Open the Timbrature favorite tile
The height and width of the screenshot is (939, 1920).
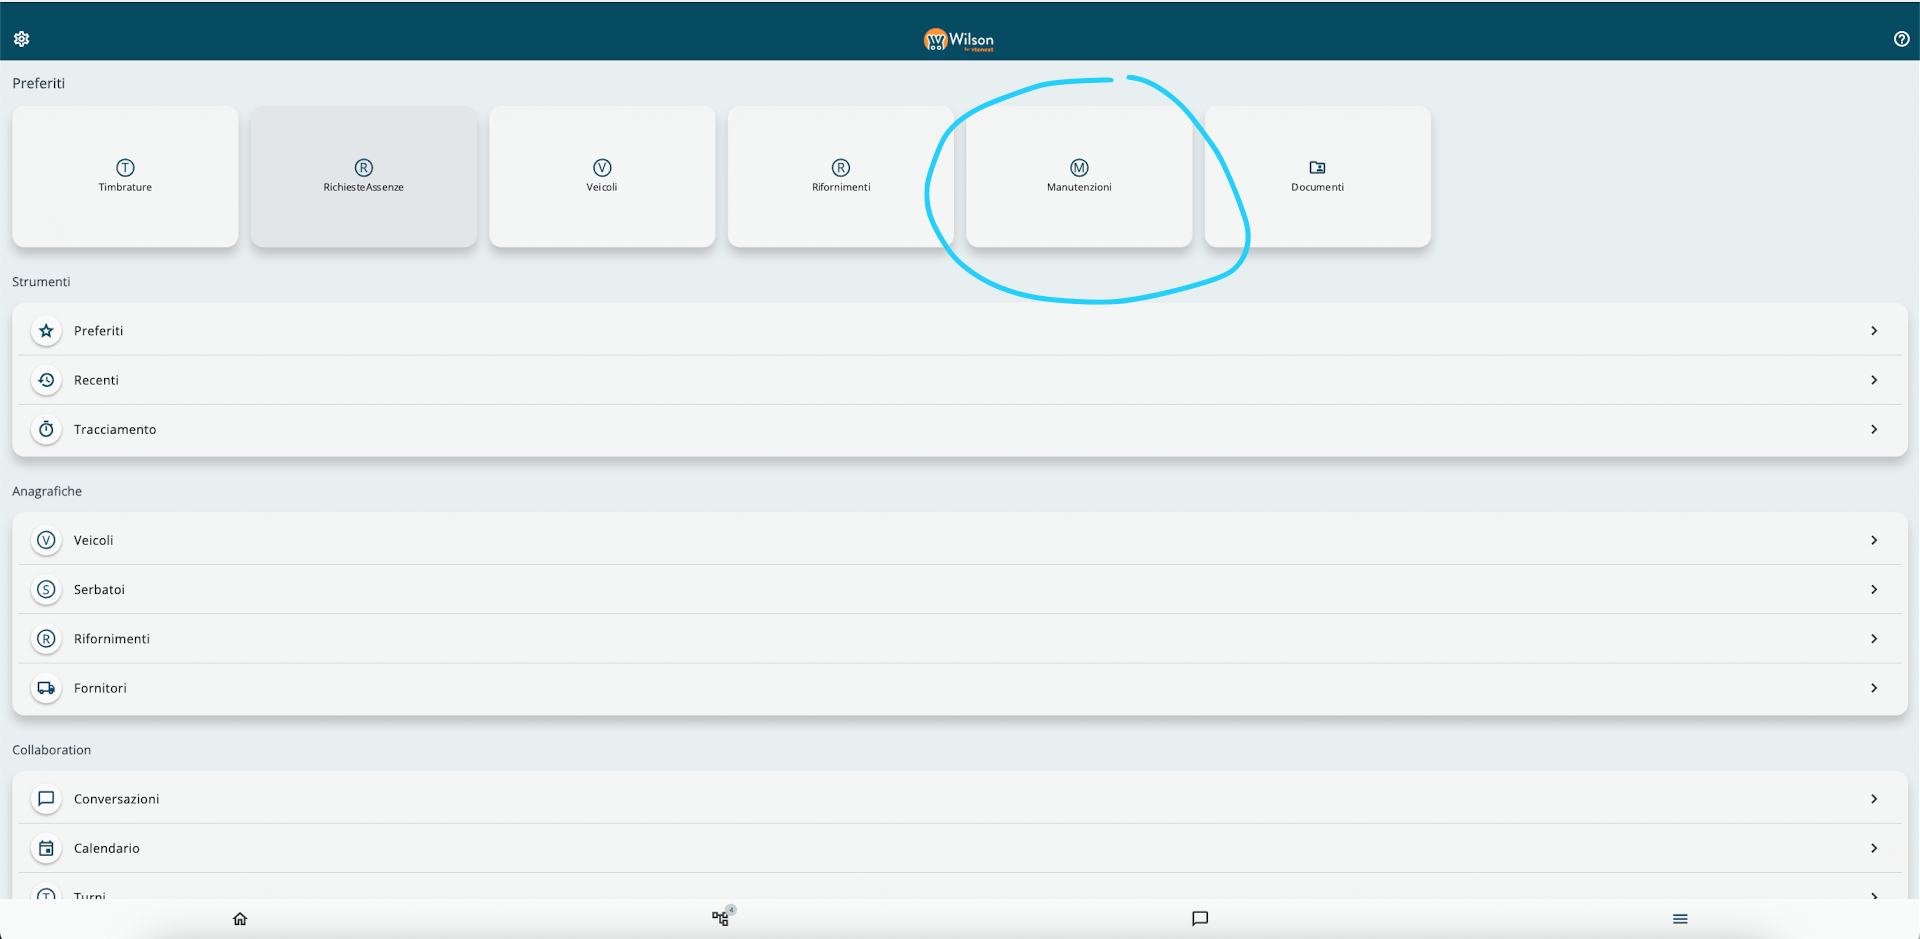(125, 176)
